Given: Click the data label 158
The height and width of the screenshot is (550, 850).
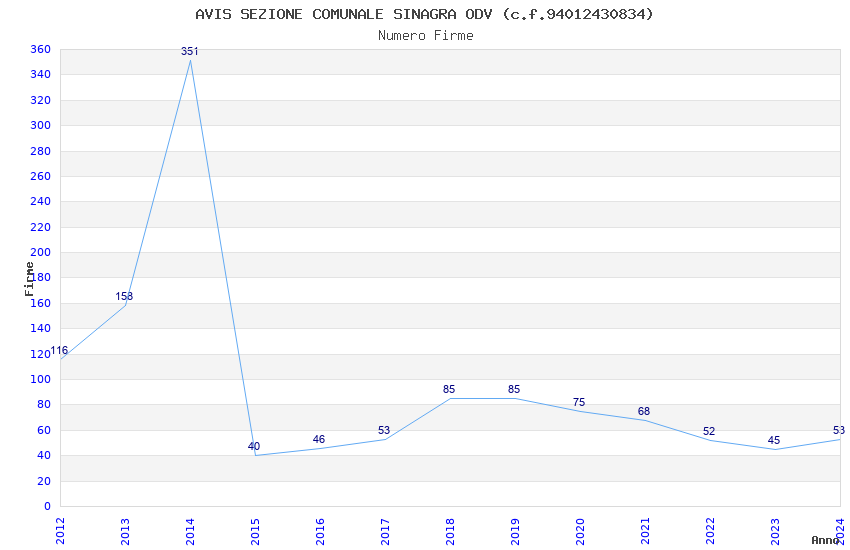Looking at the screenshot, I should pos(124,296).
